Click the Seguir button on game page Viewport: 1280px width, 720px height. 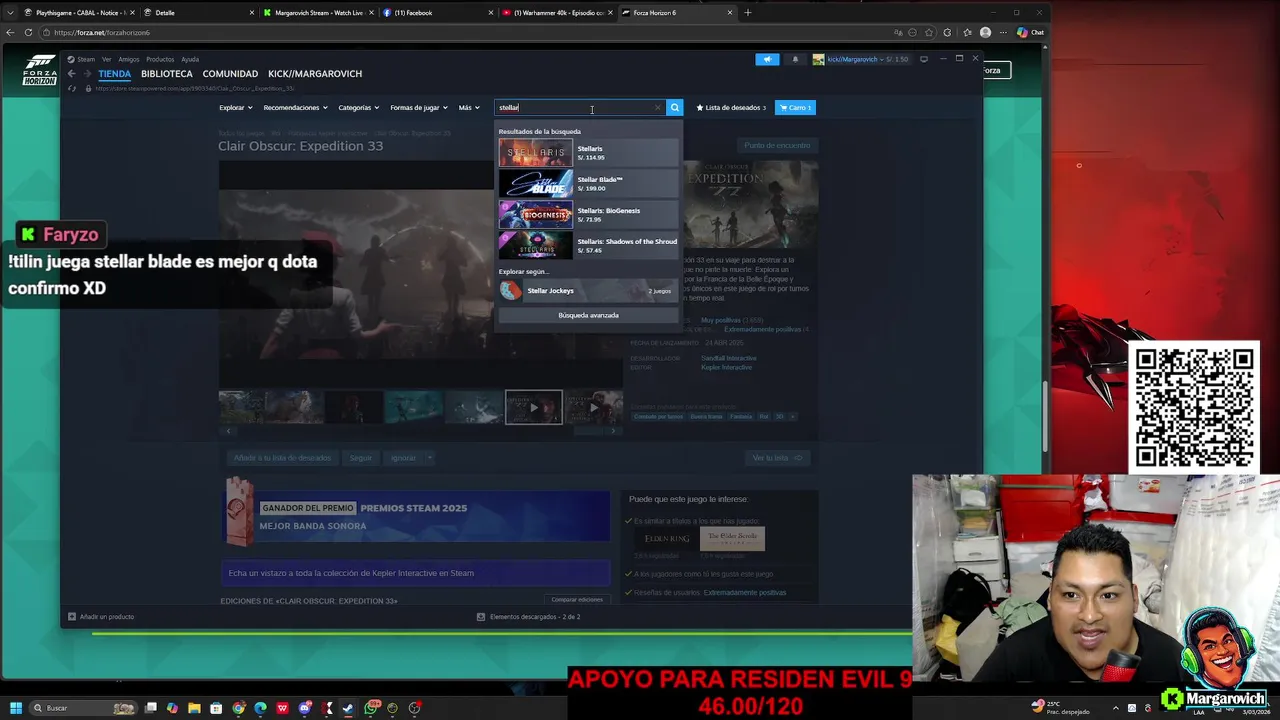(360, 458)
